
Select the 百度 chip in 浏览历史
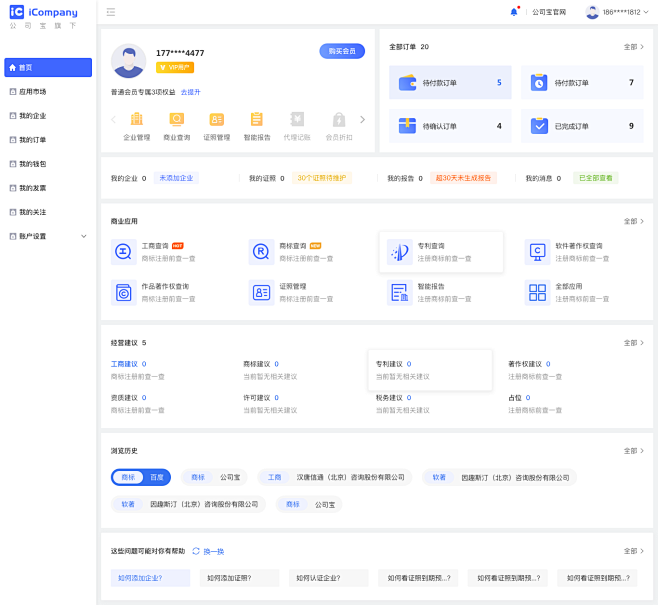point(157,478)
